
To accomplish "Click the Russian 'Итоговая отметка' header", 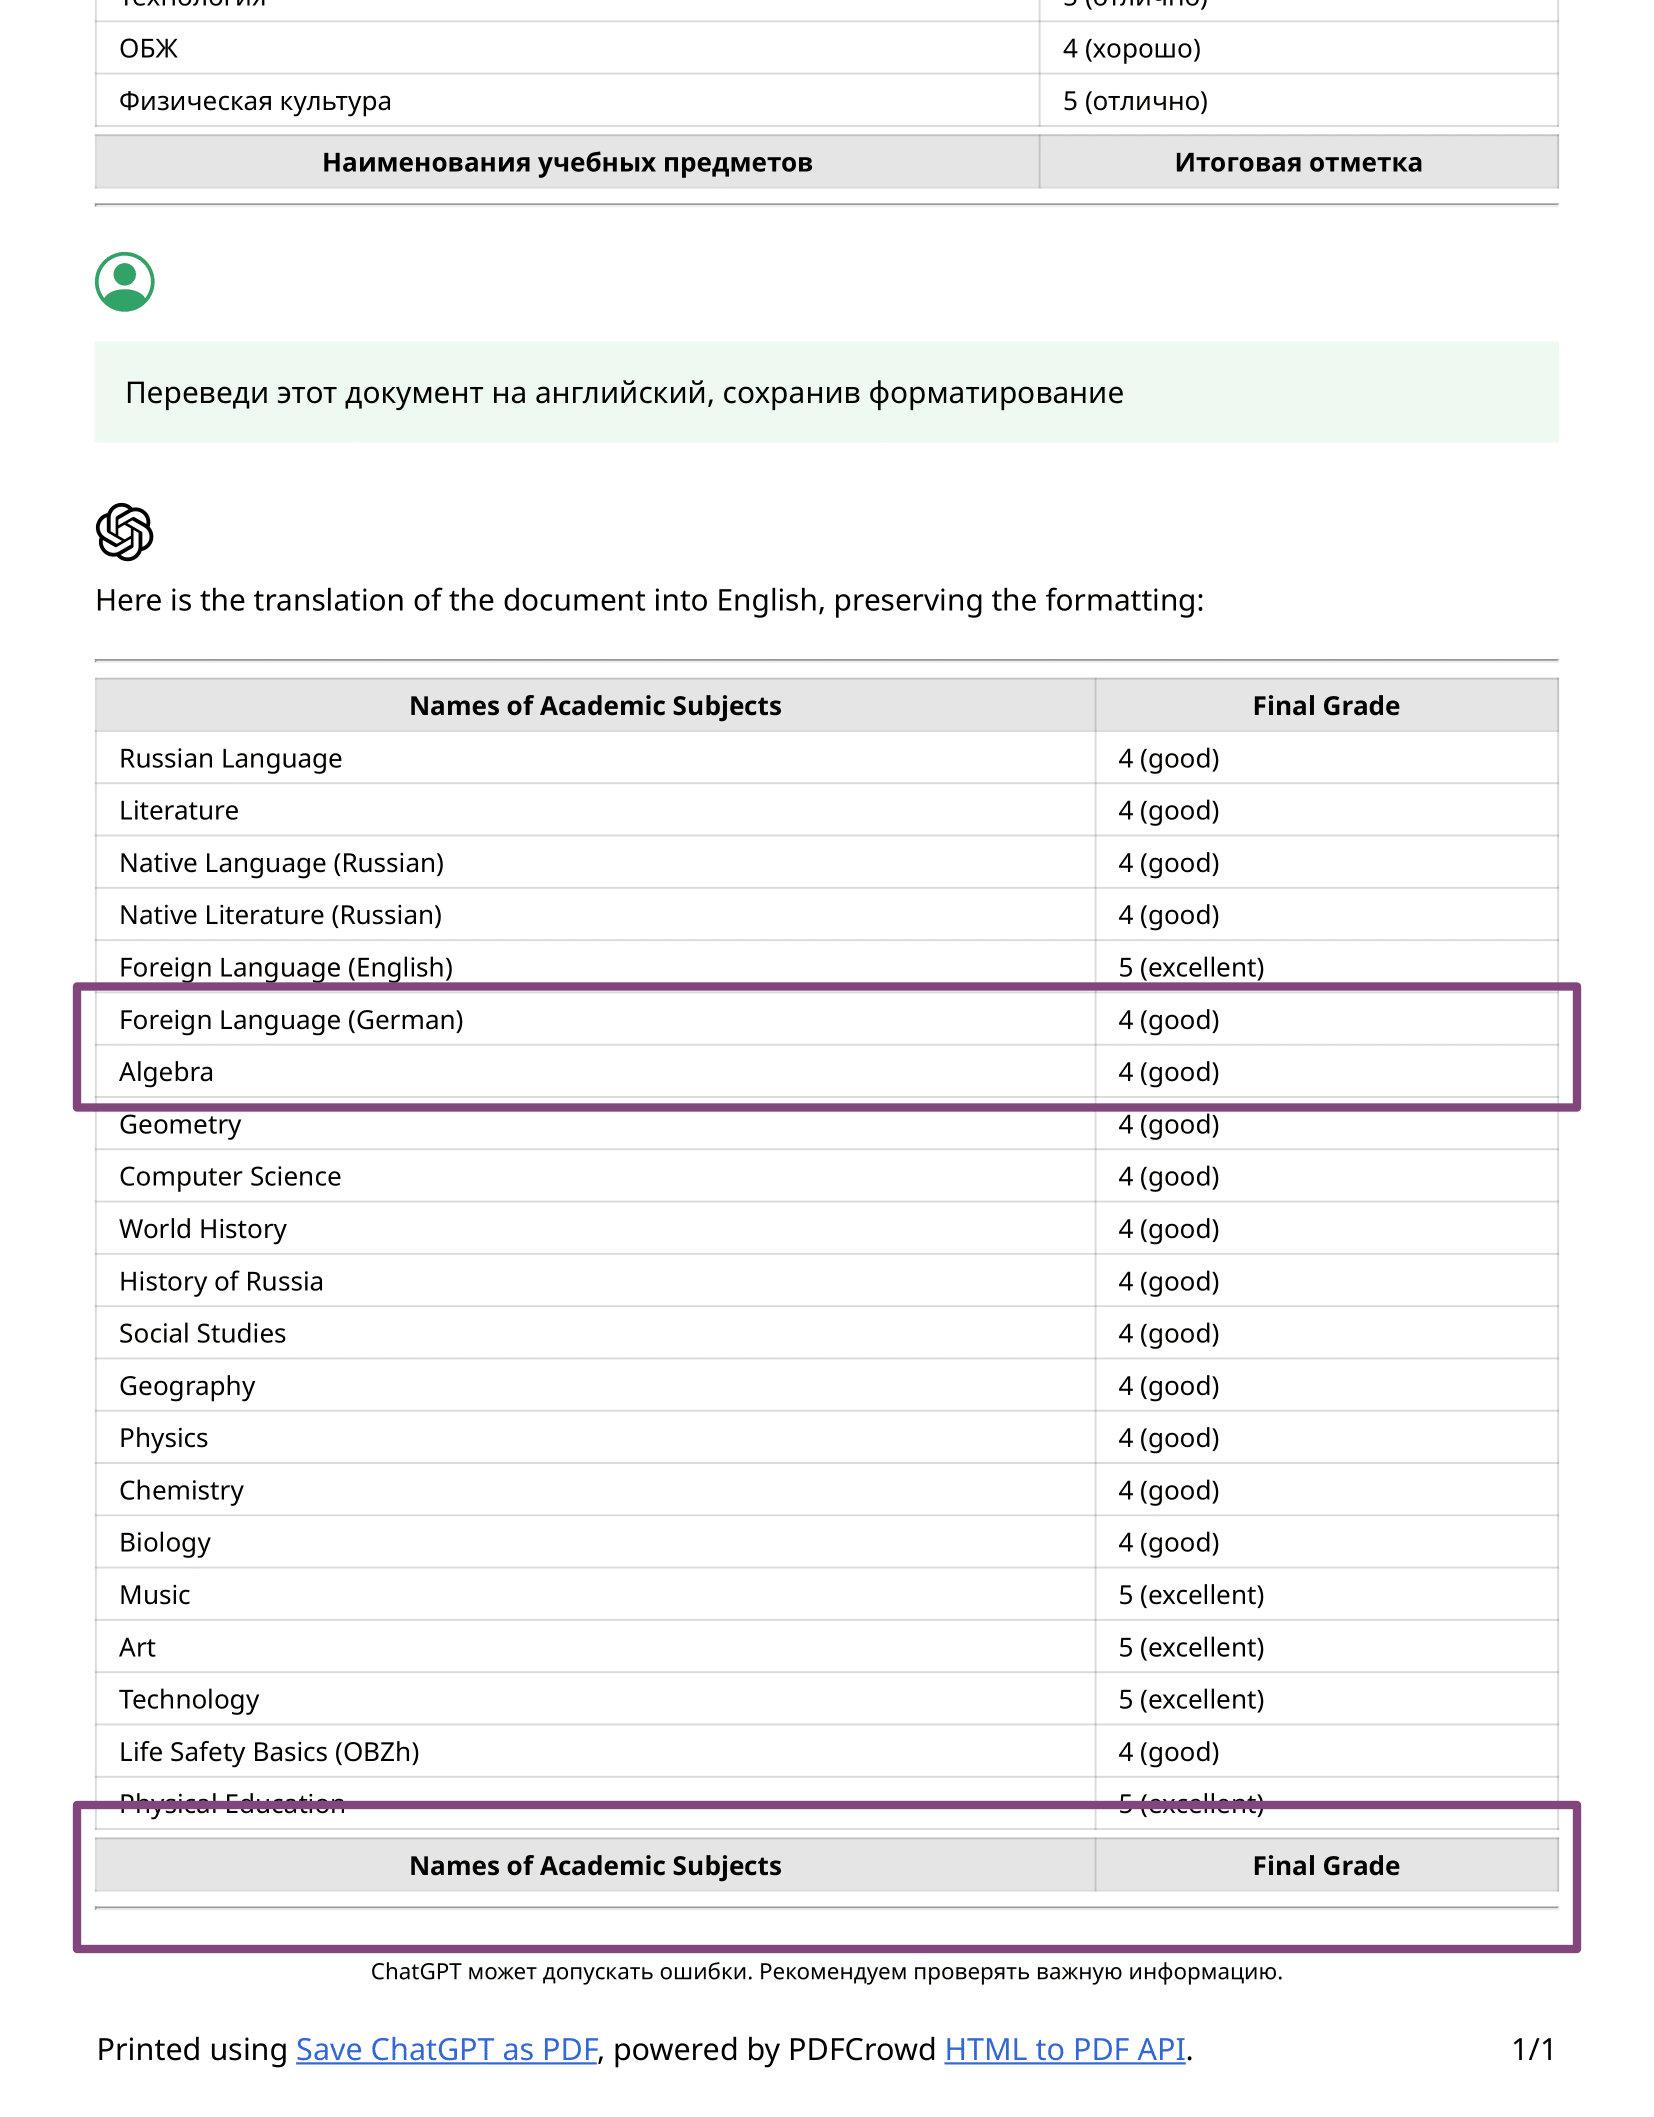I will pos(1298,162).
